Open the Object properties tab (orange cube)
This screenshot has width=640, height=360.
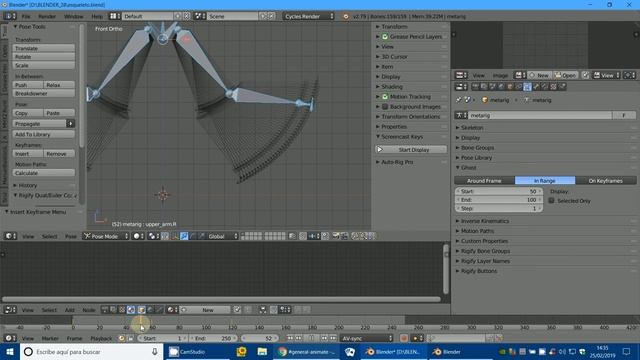click(510, 87)
